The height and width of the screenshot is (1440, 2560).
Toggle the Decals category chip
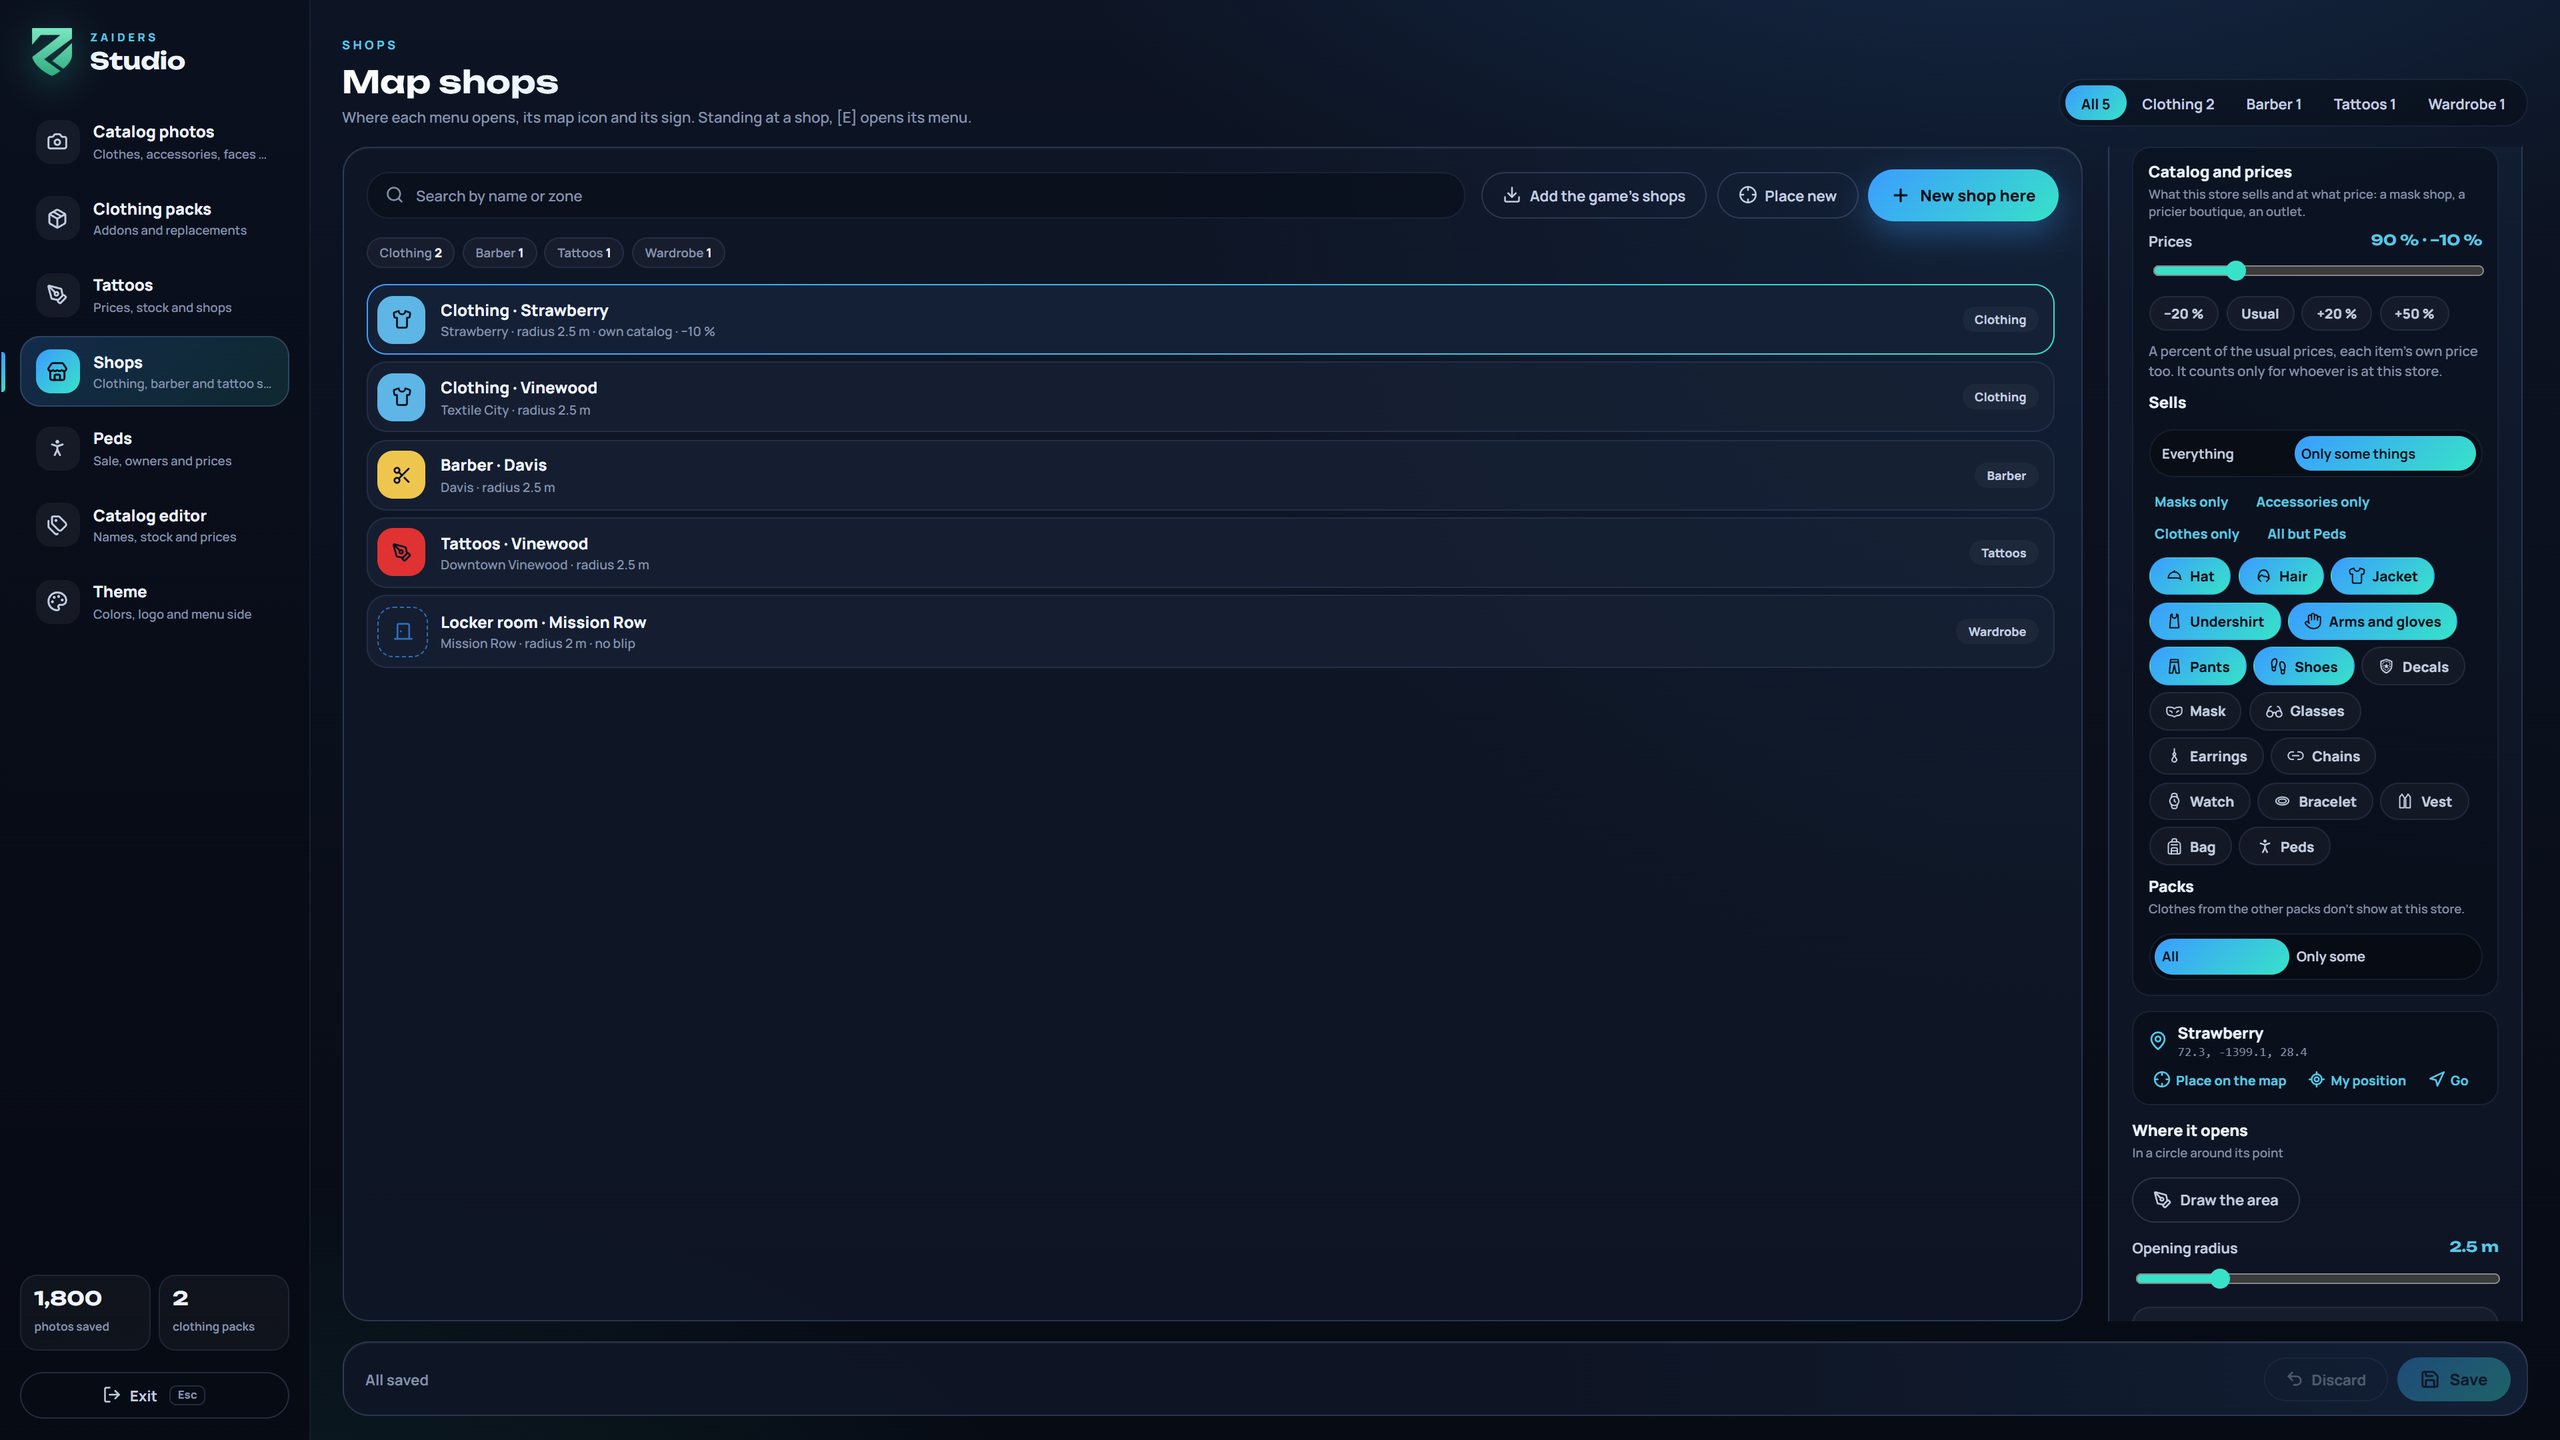2413,667
